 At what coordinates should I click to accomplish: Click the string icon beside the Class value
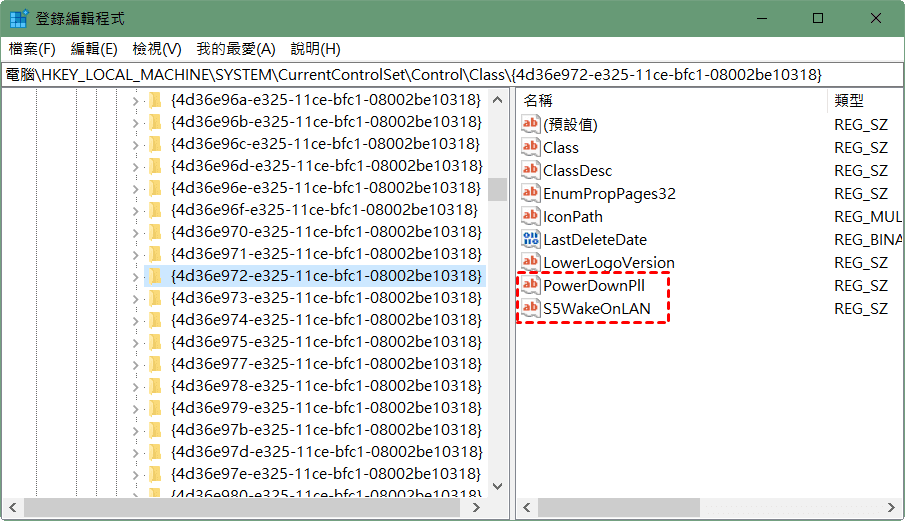pyautogui.click(x=530, y=147)
